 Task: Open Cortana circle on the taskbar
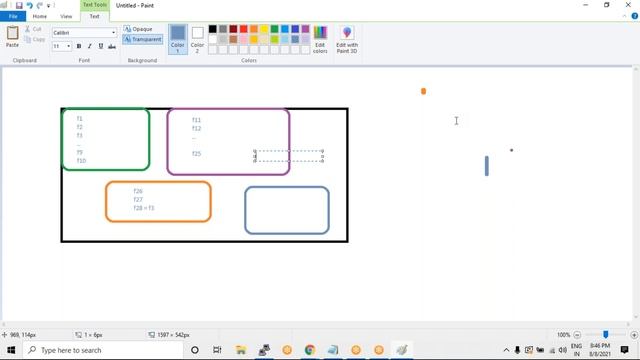[195, 350]
